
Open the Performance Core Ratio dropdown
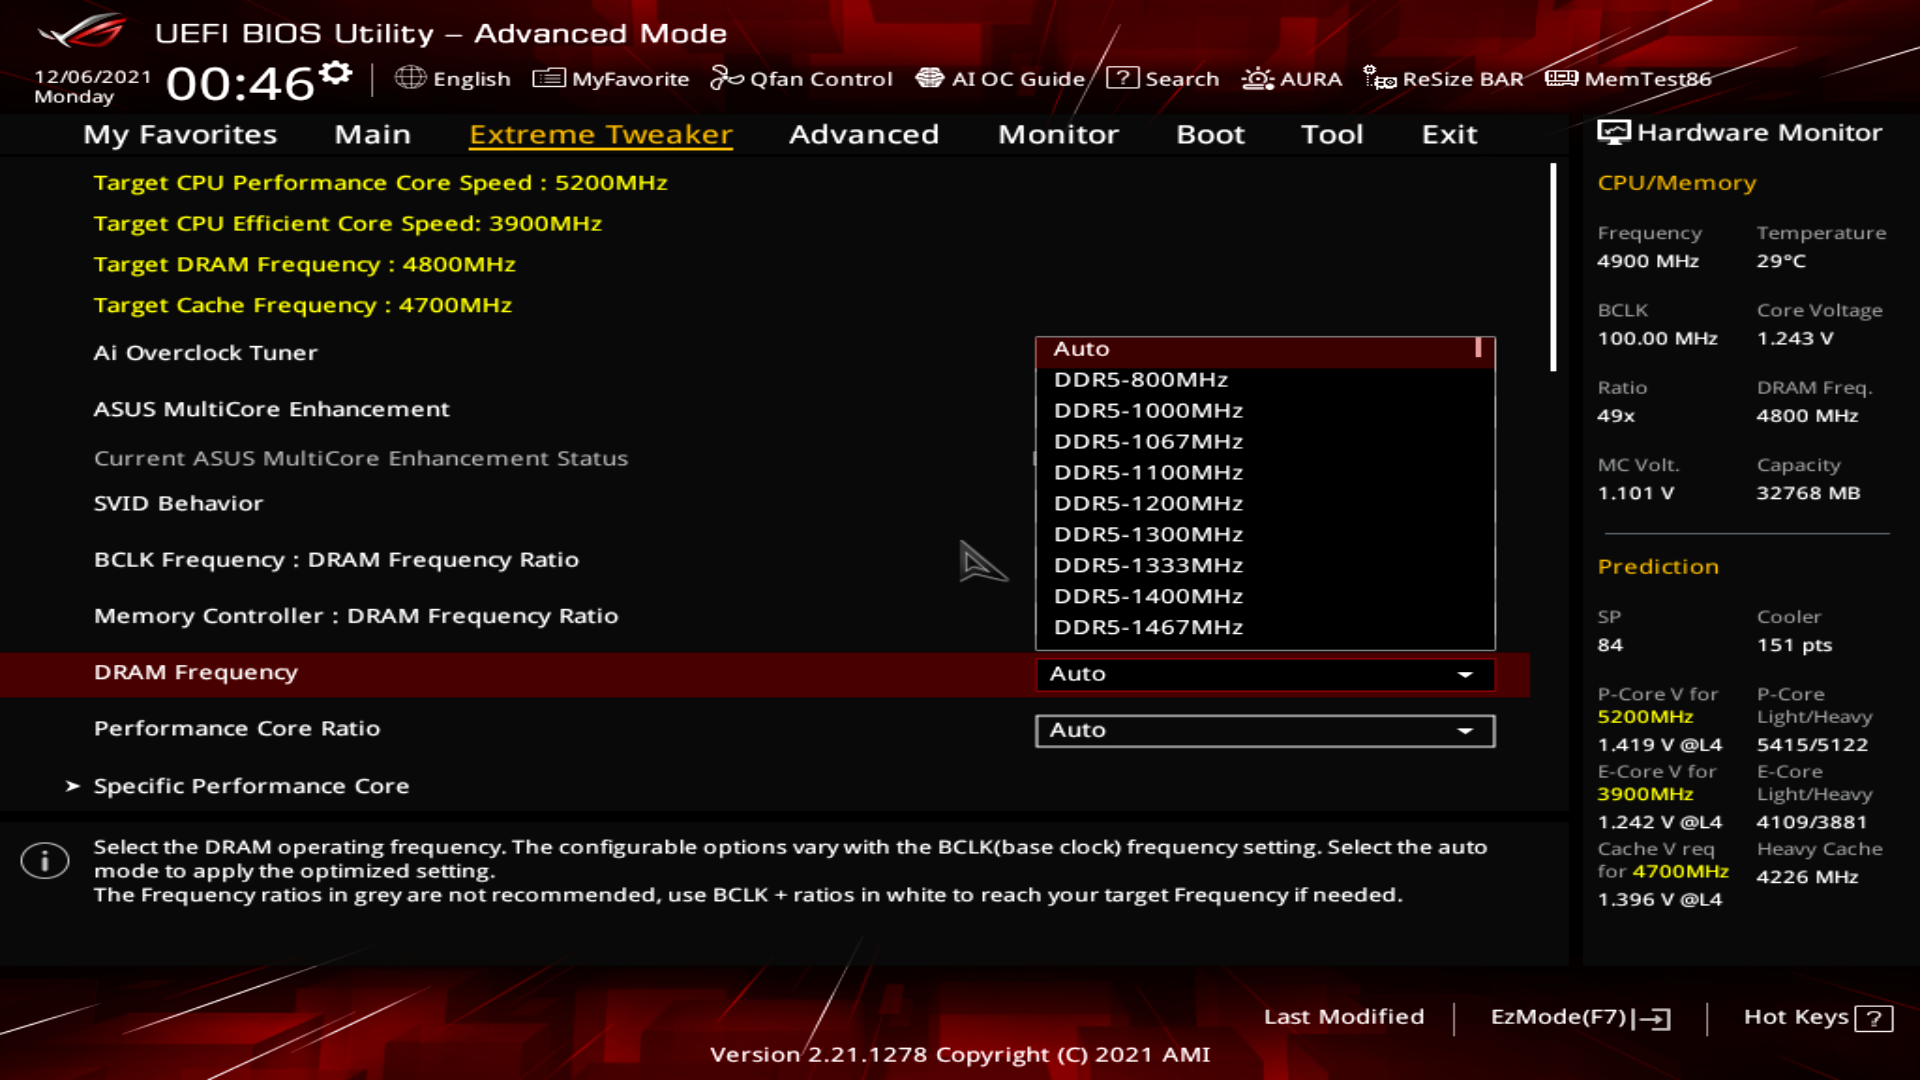tap(1265, 731)
